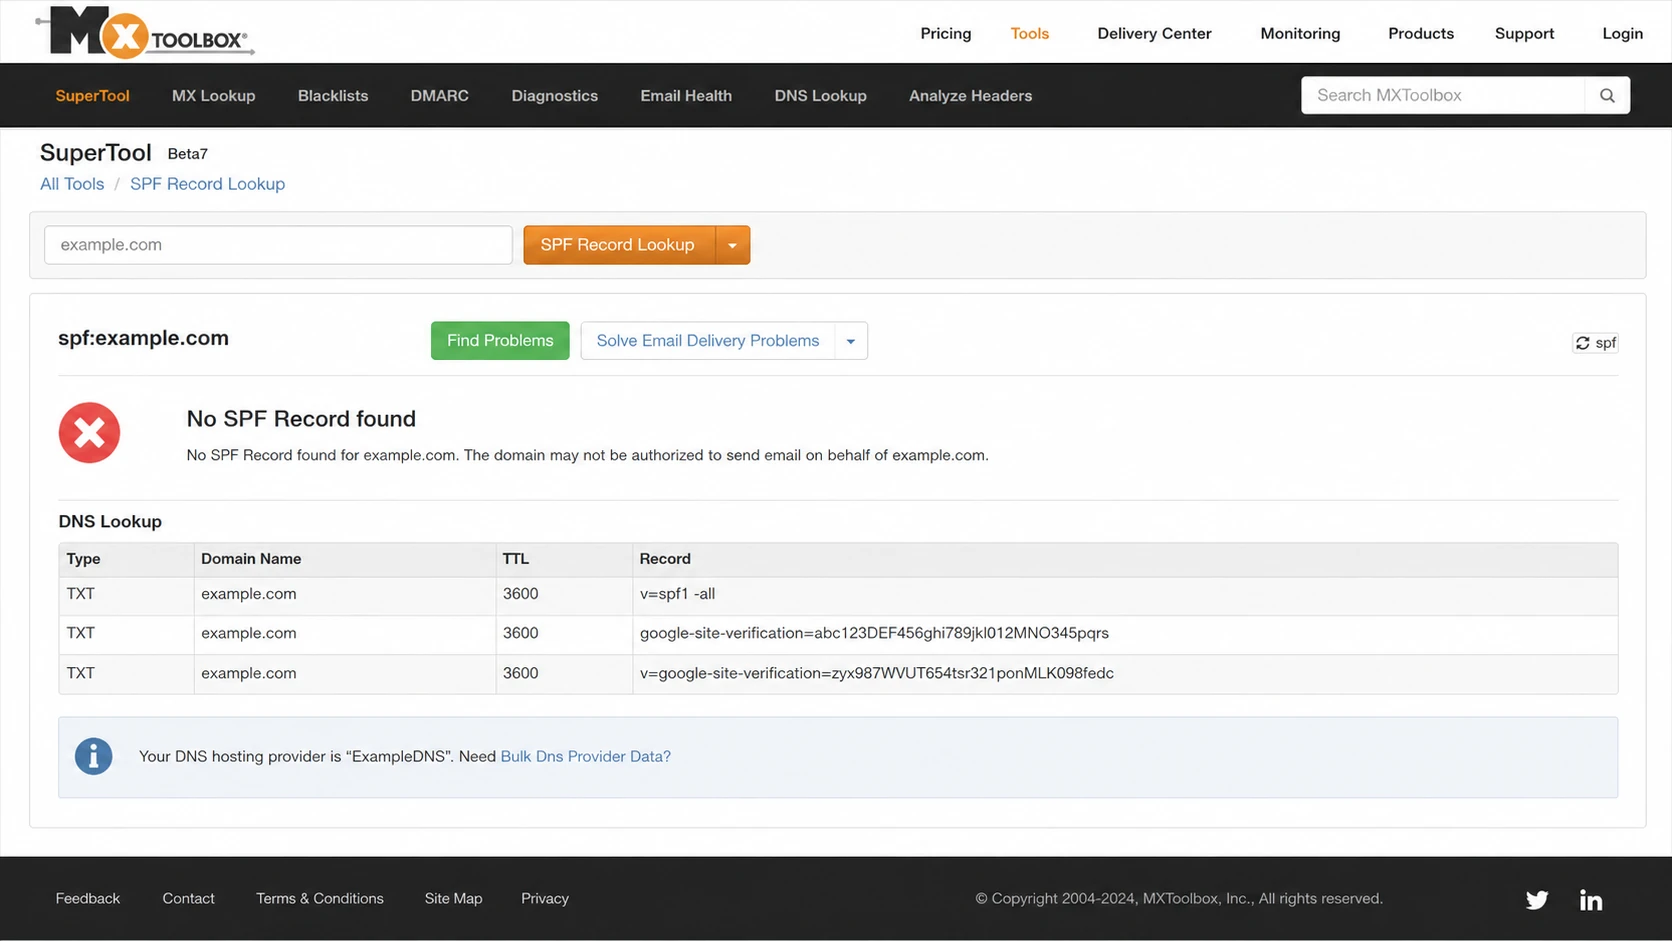Open the Twitter icon in footer
The image size is (1672, 941).
pyautogui.click(x=1537, y=899)
